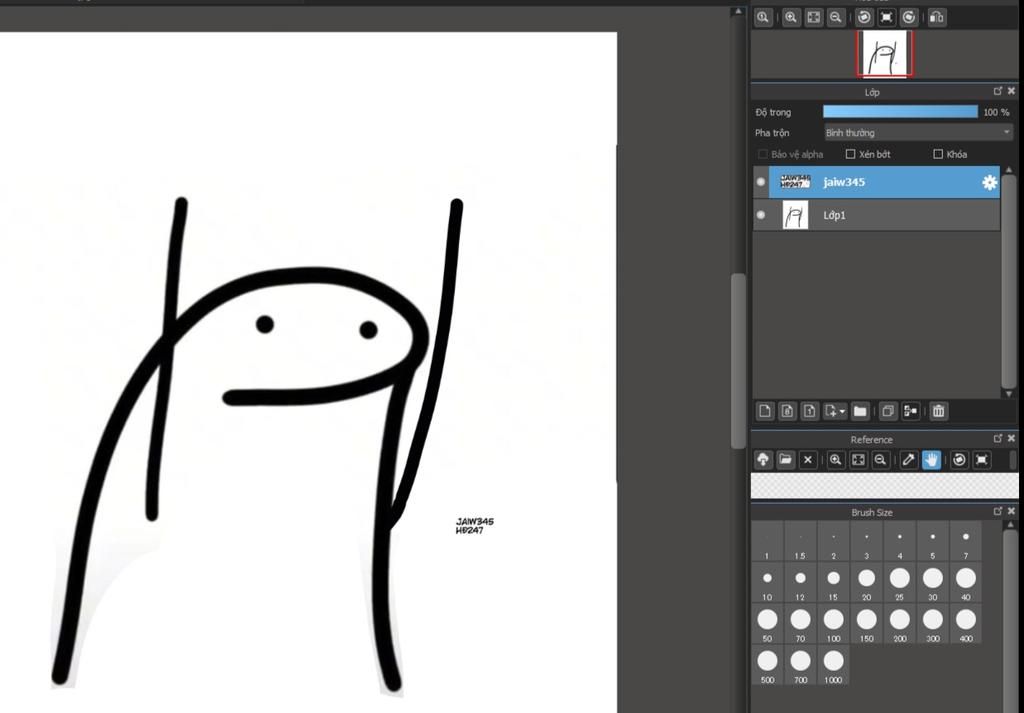Fit canvas to window in navigator
Viewport: 1024px width, 713px height.
tap(814, 18)
